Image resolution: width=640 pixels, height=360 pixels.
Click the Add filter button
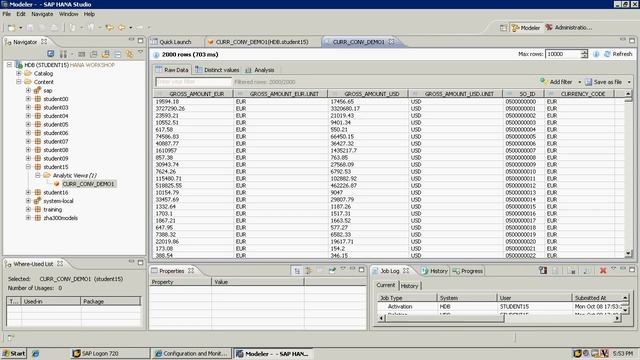point(556,82)
